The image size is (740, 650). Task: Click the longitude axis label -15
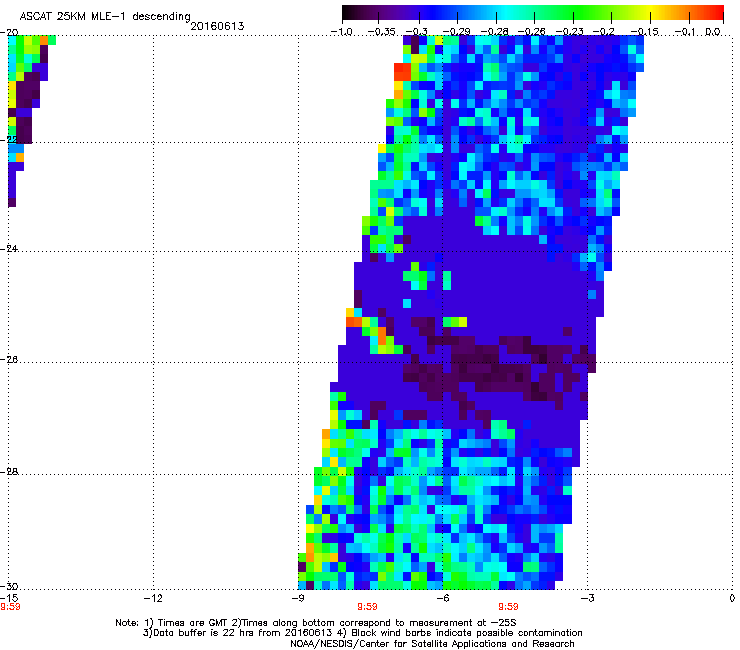point(9,598)
